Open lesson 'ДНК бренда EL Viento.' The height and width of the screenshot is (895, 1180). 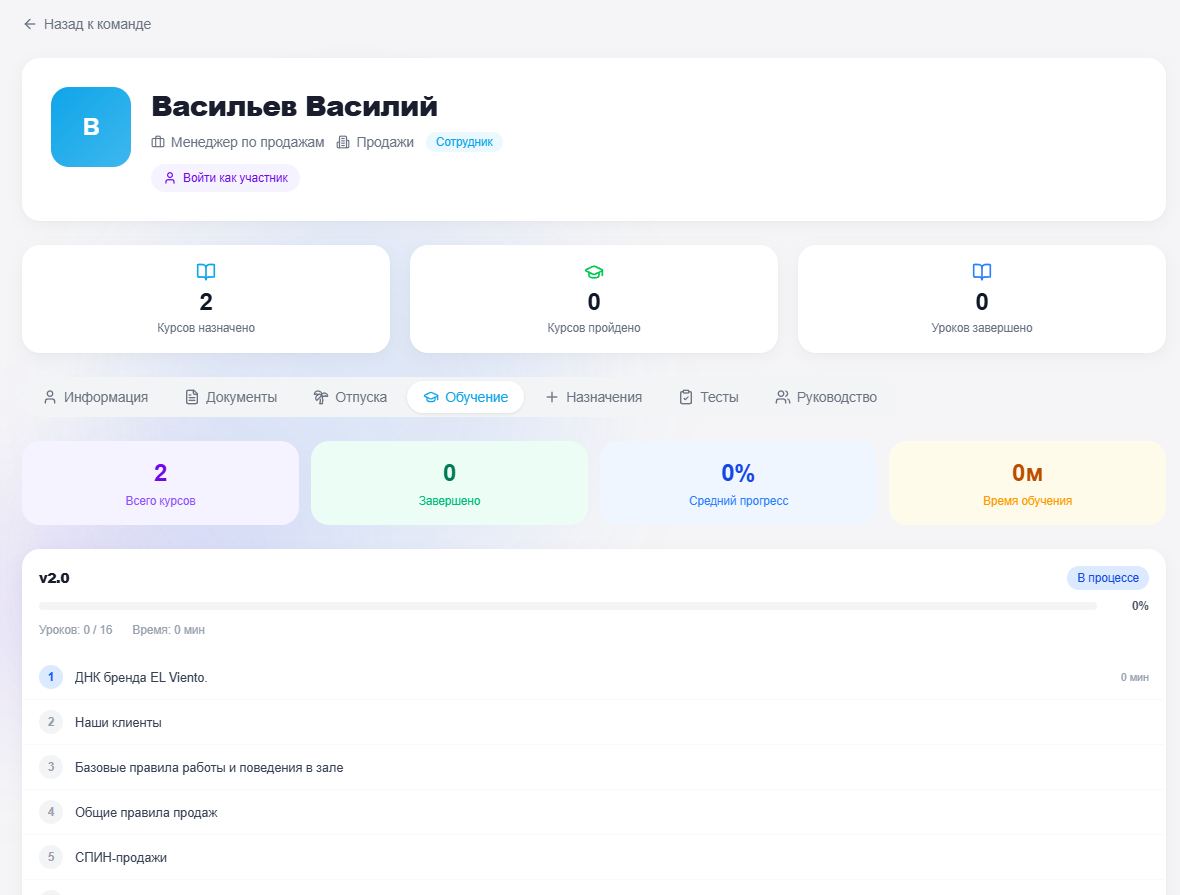[594, 677]
